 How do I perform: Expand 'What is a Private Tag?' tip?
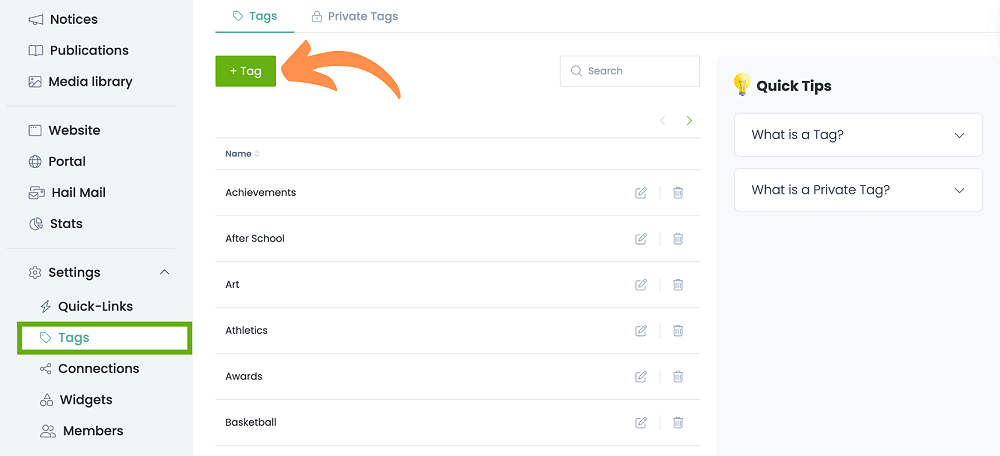tap(858, 190)
